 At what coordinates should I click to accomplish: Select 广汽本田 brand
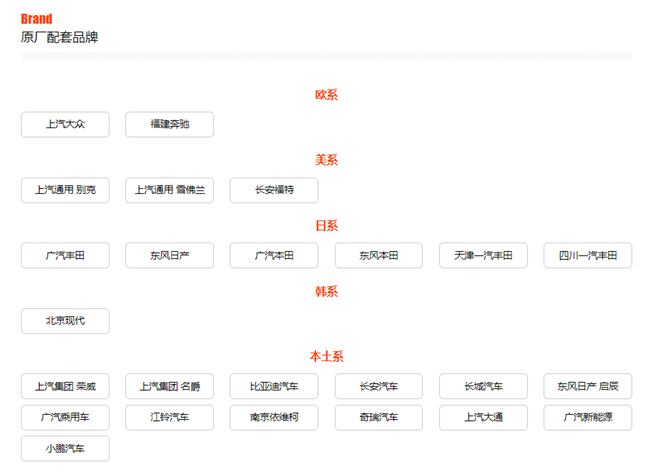coord(274,256)
